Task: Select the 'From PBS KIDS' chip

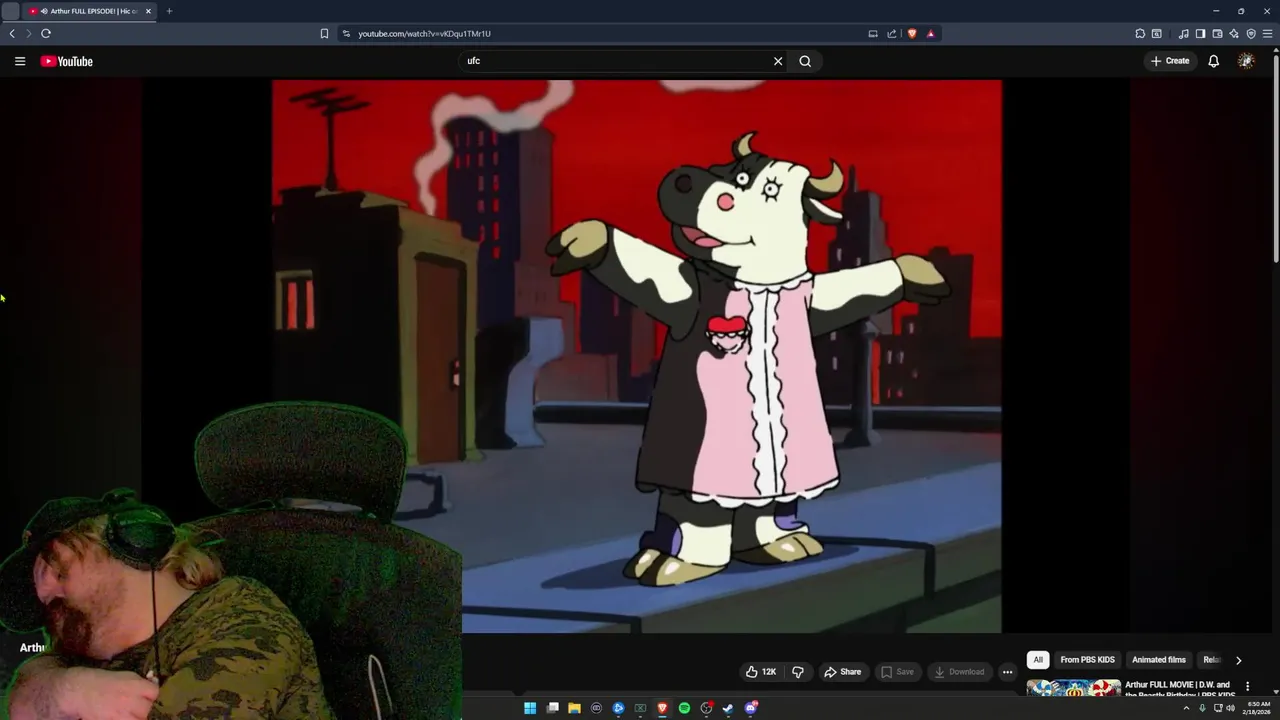Action: coord(1087,660)
